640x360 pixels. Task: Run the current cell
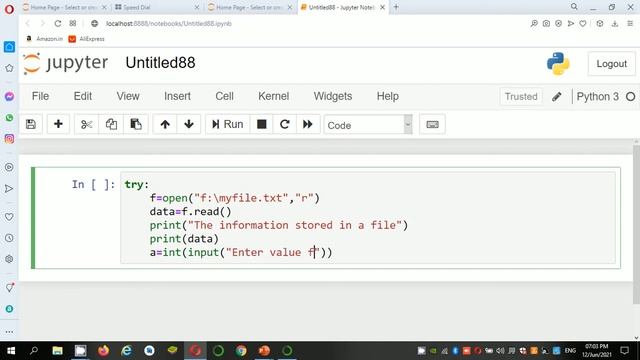227,124
